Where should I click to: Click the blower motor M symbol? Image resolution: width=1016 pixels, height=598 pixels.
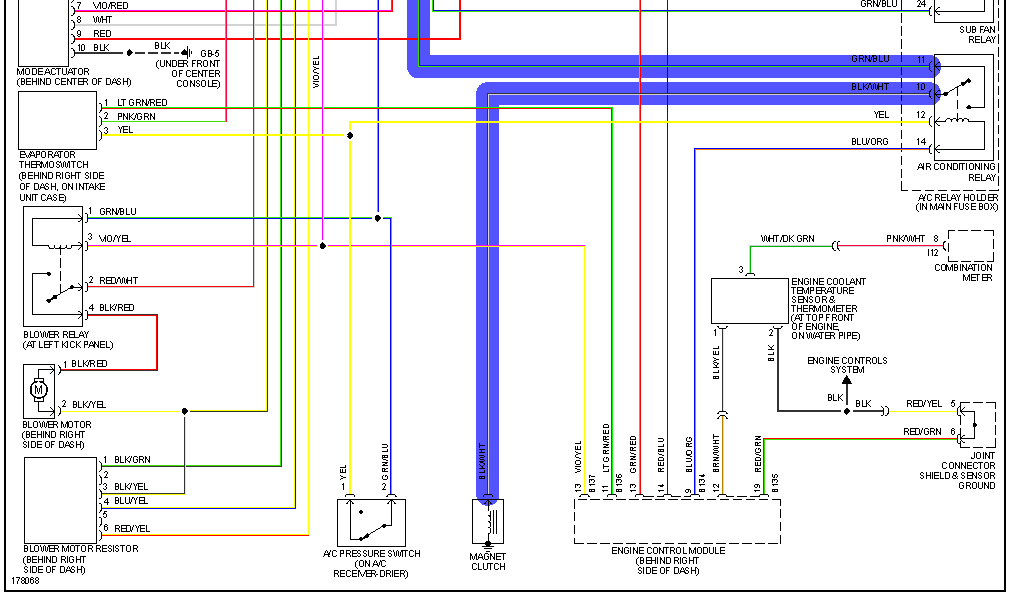pos(41,390)
